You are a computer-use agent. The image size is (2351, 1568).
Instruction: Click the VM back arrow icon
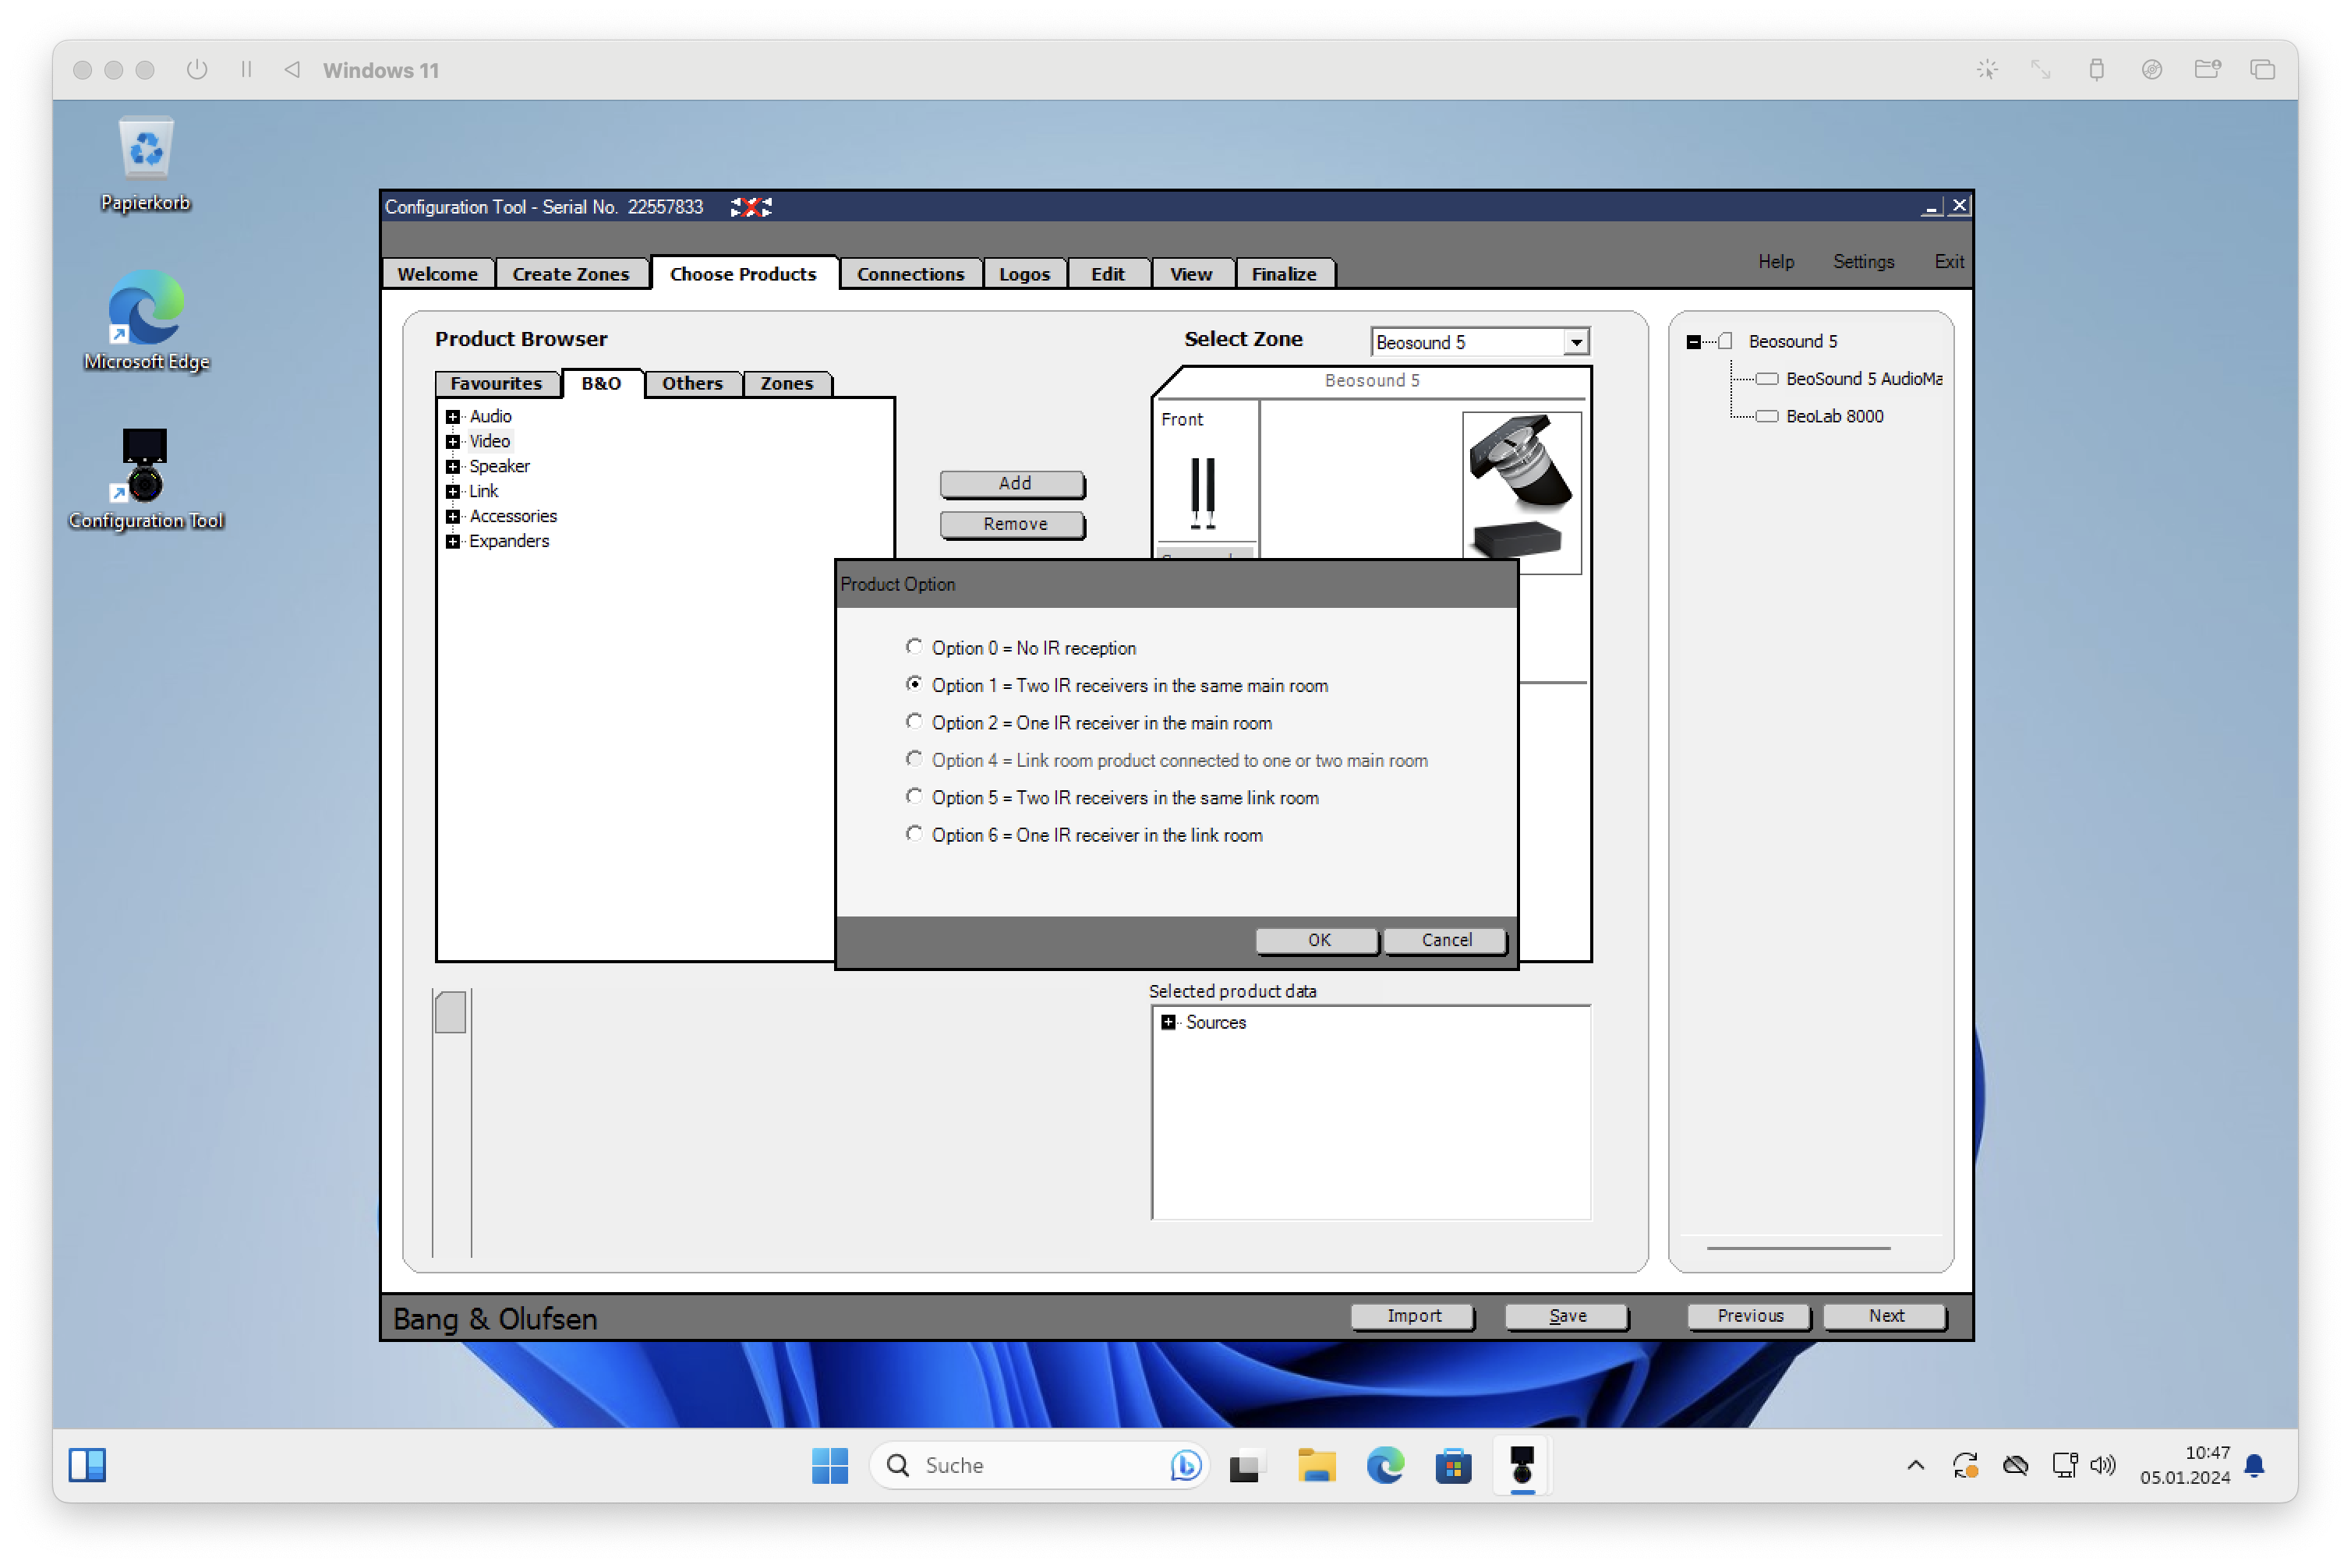292,70
